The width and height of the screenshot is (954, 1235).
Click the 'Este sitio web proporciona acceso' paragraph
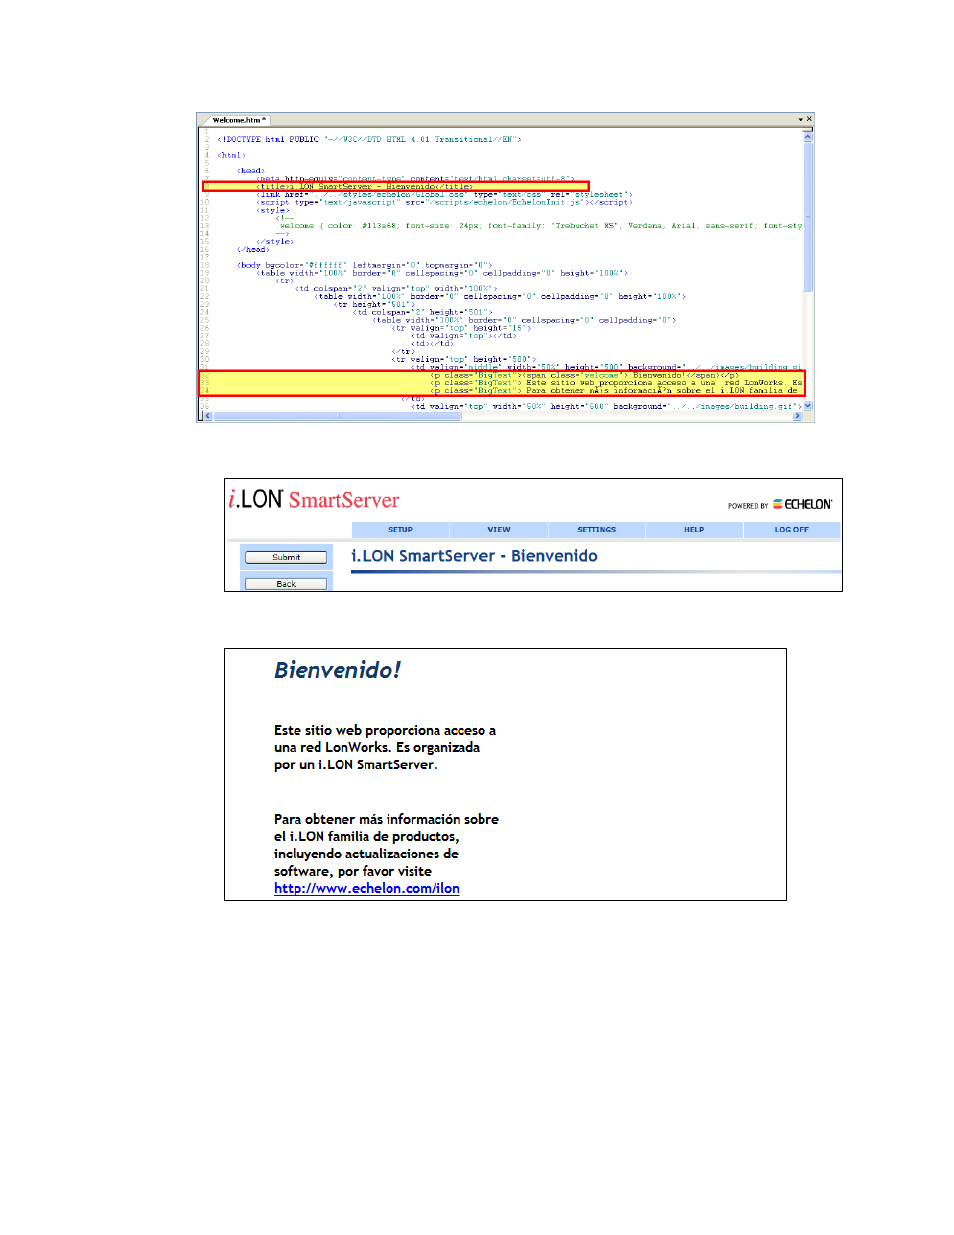click(385, 748)
